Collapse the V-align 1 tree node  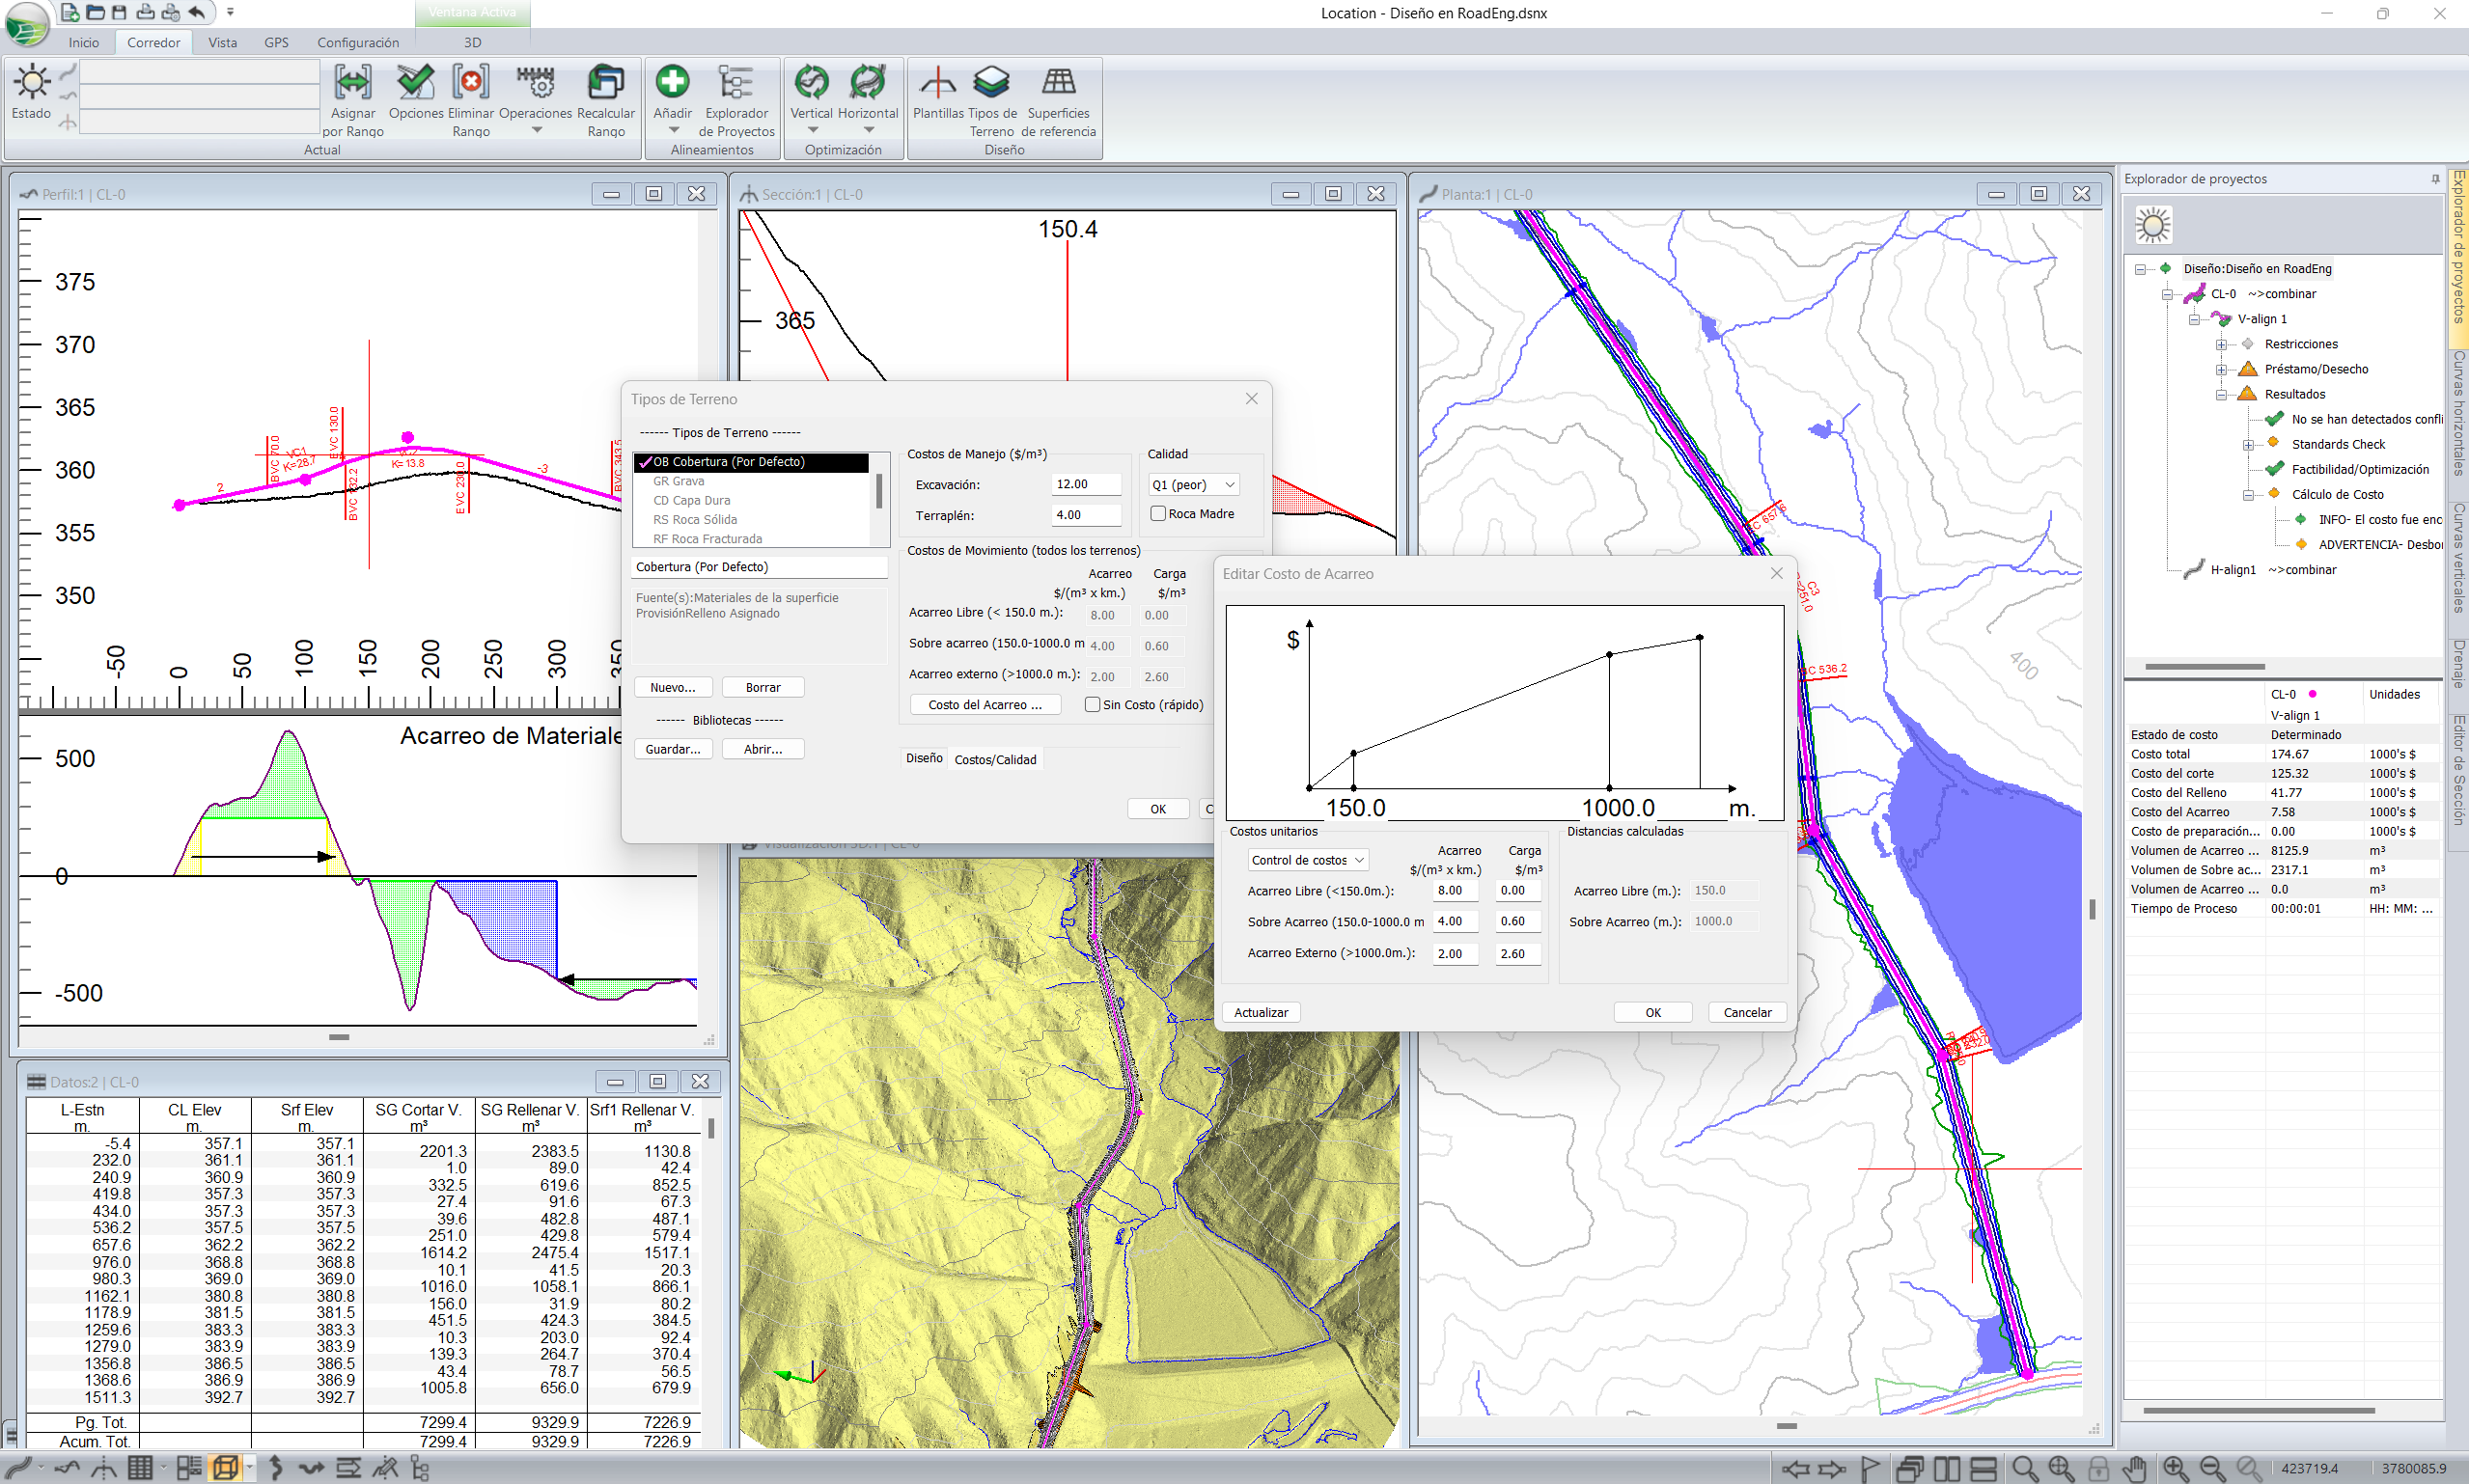coord(2194,319)
